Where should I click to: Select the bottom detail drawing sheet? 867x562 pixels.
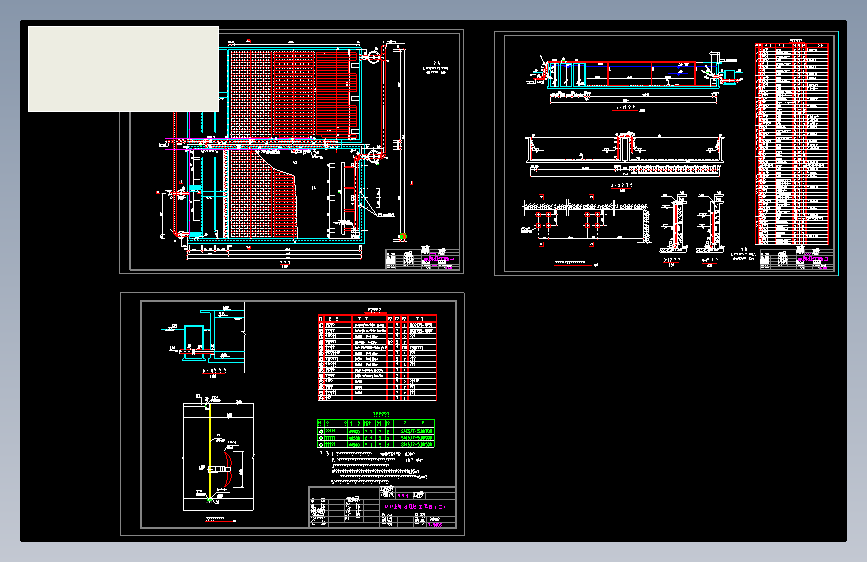pos(292,414)
